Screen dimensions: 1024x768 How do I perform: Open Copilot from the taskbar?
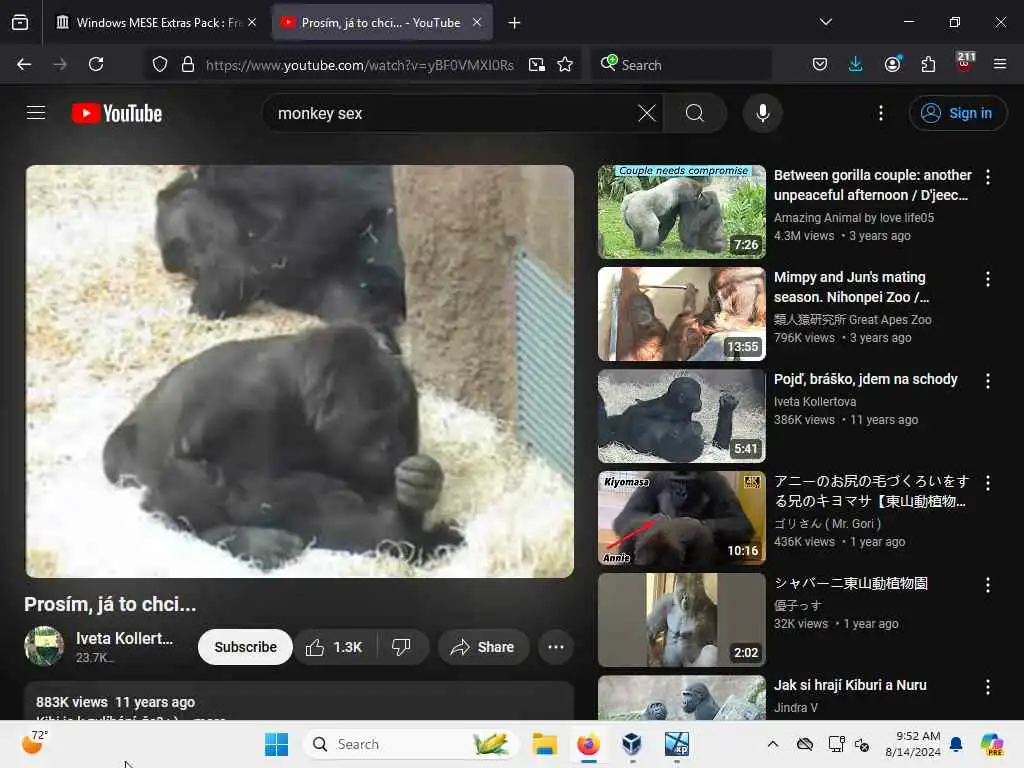click(x=992, y=744)
